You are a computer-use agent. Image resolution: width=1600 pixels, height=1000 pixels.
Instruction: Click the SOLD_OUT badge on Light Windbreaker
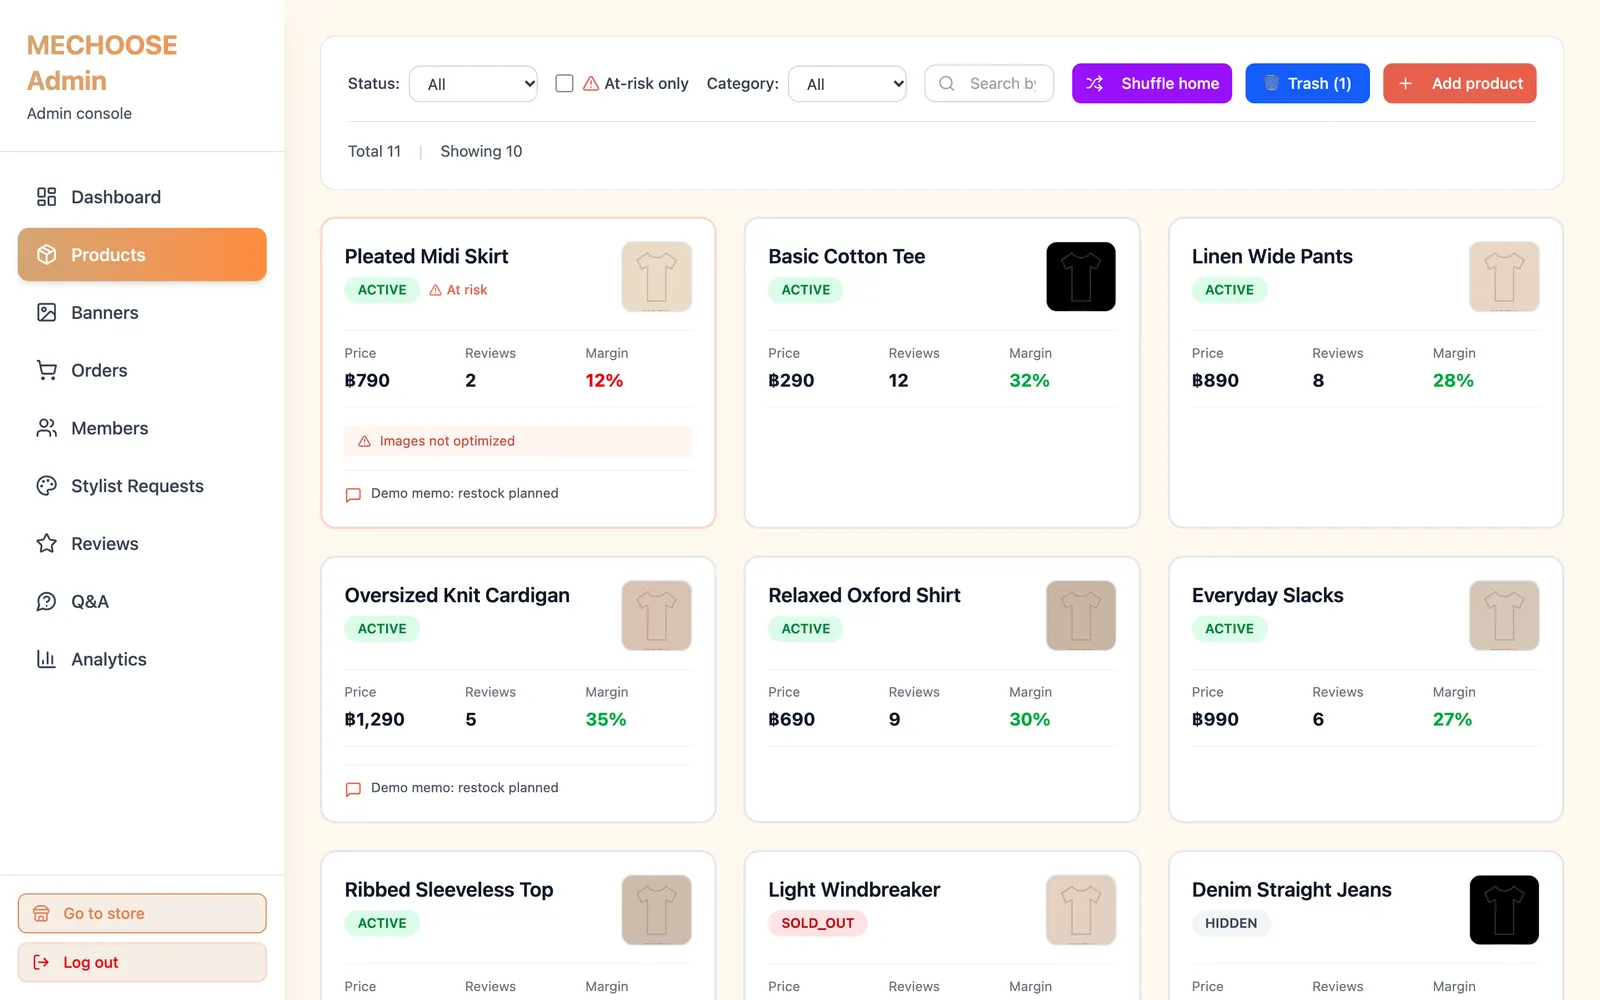(x=818, y=923)
